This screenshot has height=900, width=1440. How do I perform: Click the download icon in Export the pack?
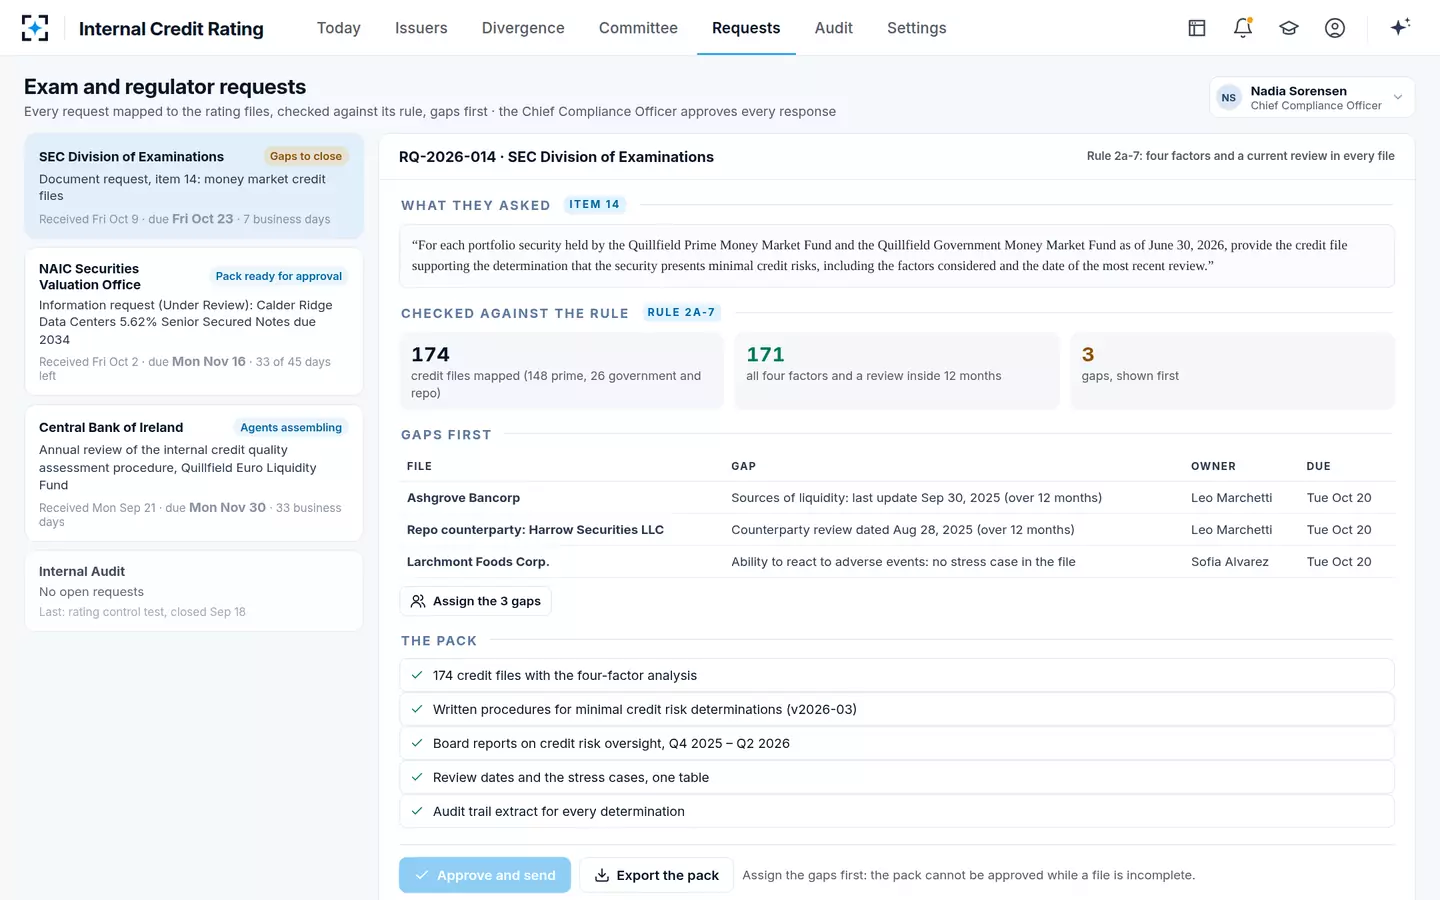coord(602,875)
